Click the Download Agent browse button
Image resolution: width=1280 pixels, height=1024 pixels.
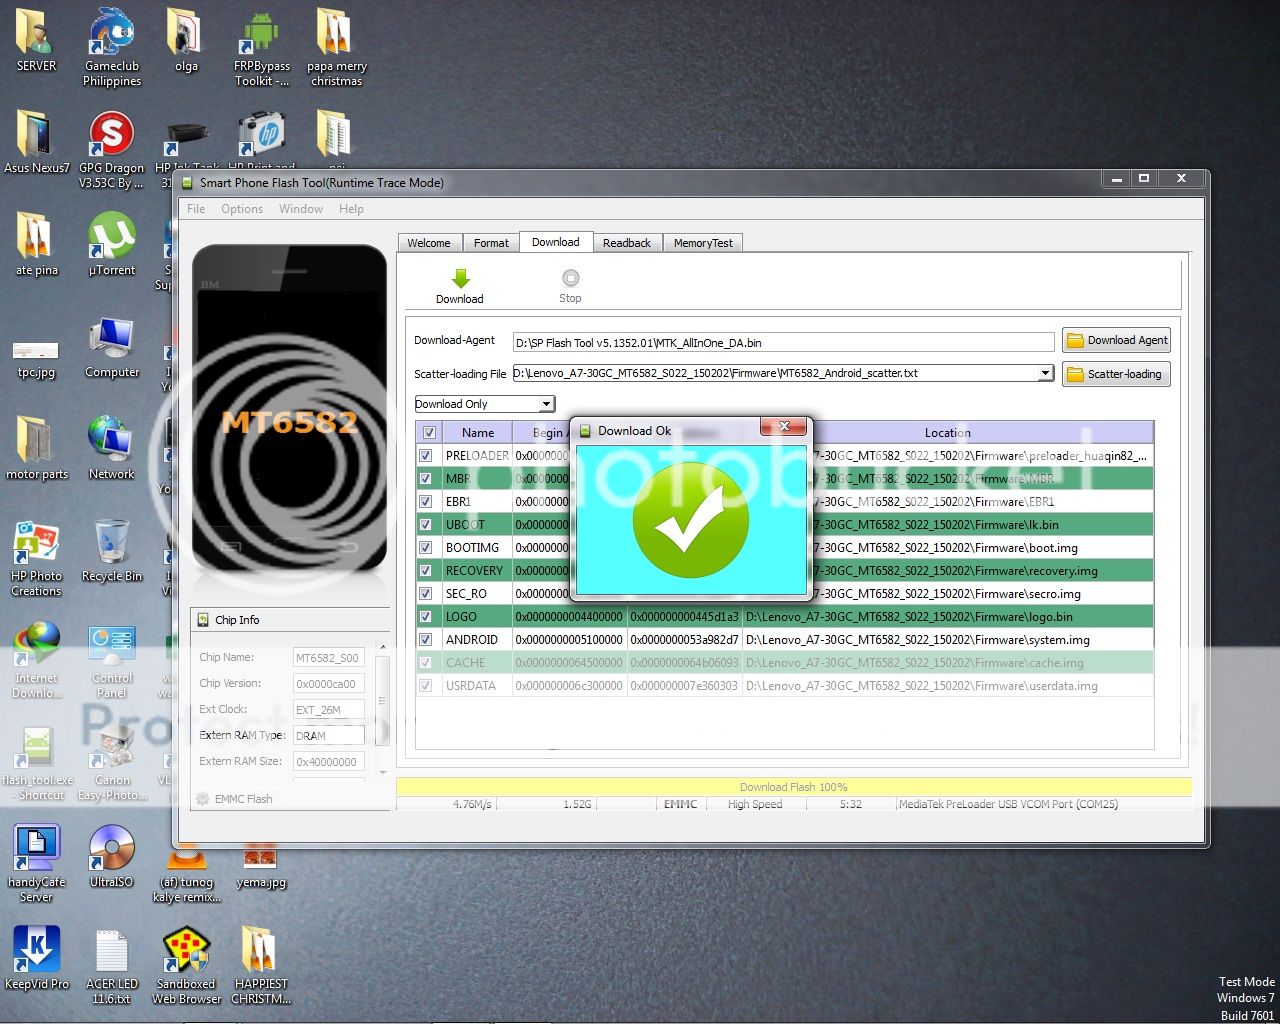[1116, 341]
